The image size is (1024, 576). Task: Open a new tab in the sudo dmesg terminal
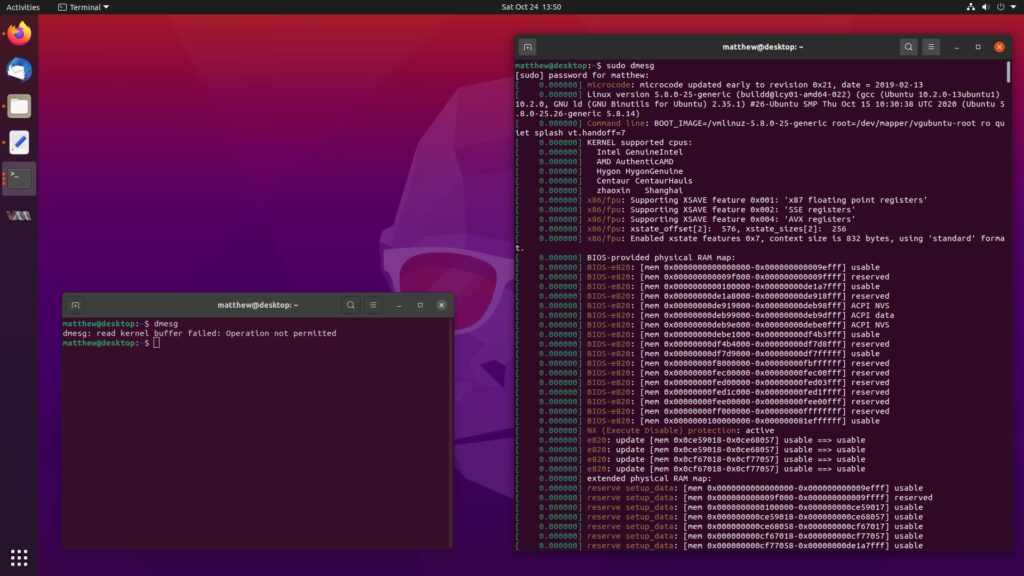tap(528, 47)
